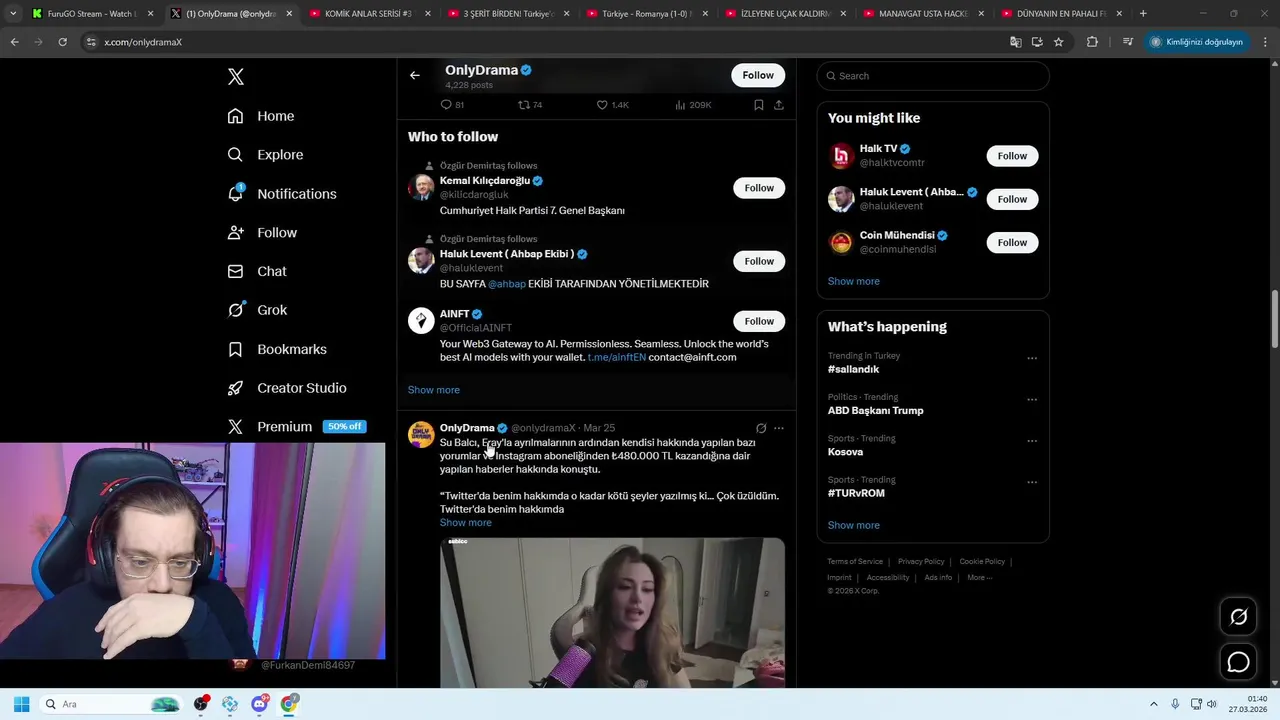
Task: Open Grok actions icon on Mar 25 post
Action: pyautogui.click(x=761, y=428)
